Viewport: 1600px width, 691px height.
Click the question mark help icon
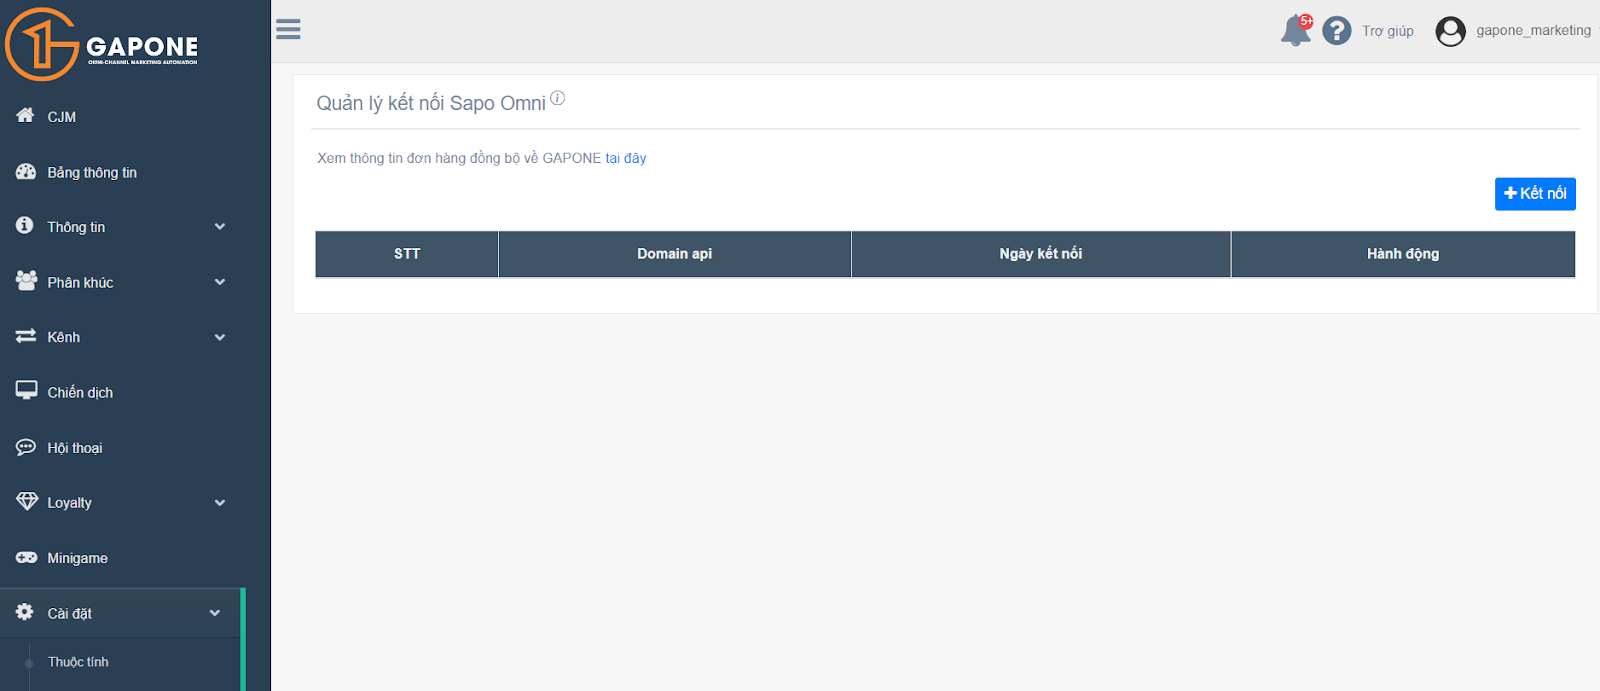click(x=1337, y=31)
